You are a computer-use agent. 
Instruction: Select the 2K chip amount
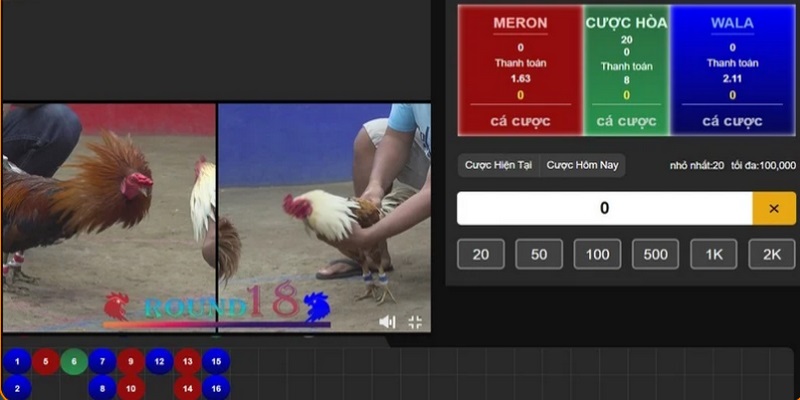pyautogui.click(x=771, y=255)
